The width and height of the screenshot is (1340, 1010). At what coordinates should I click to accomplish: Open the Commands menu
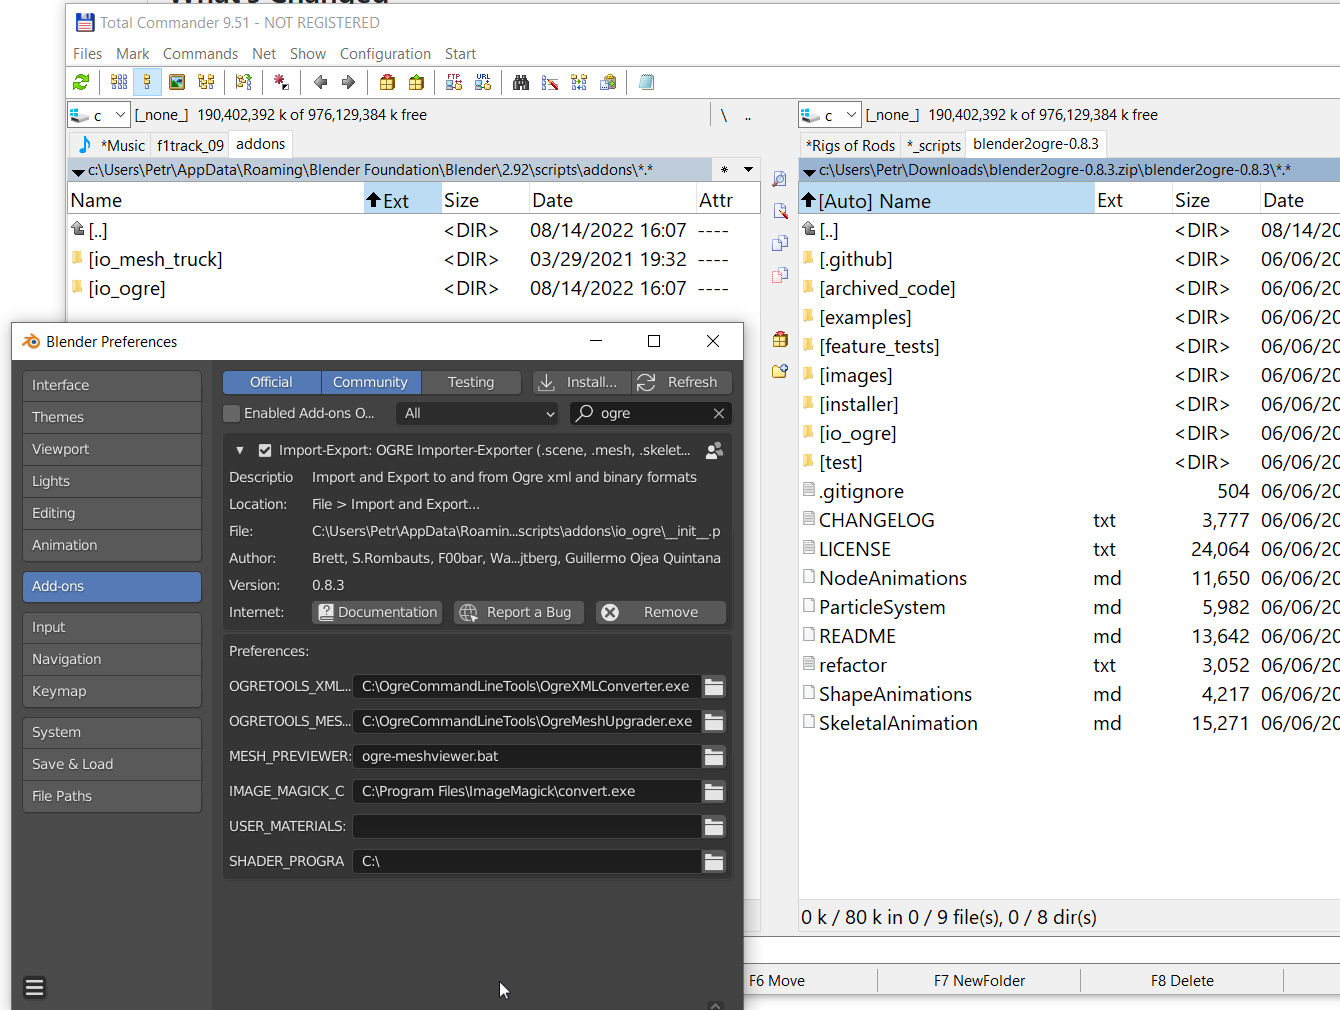point(200,54)
